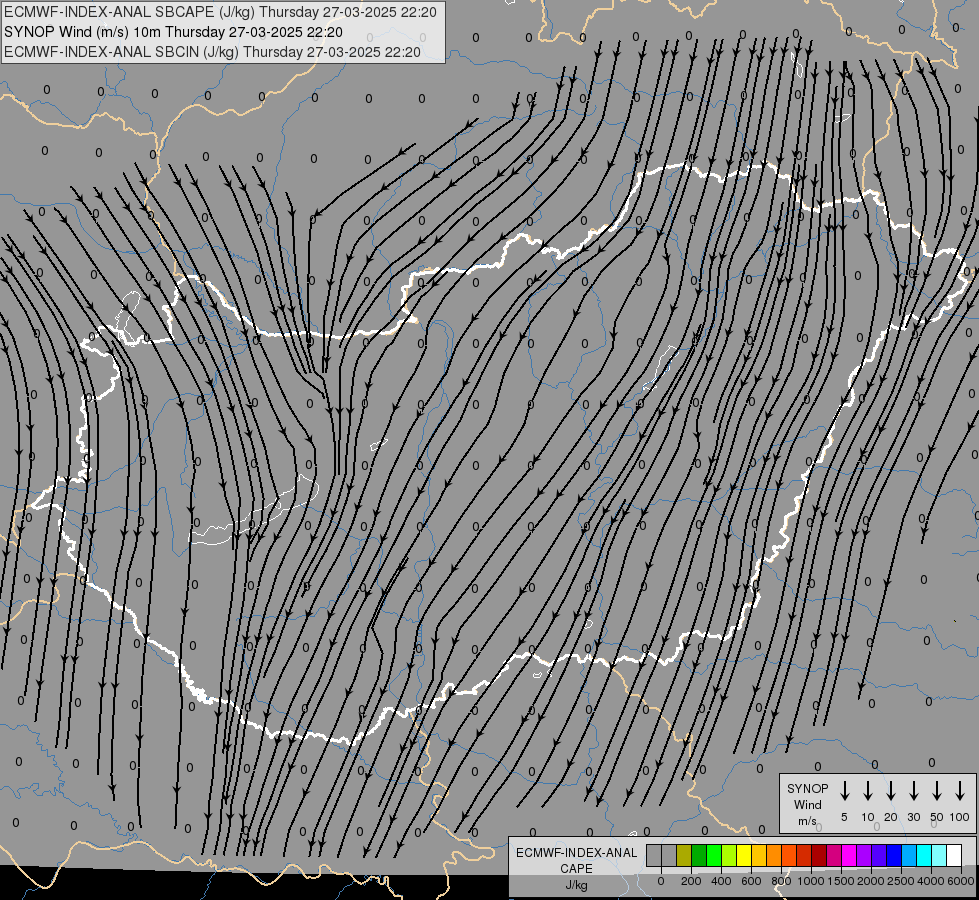Select the azure CAPE swatch above 2500

point(910,856)
